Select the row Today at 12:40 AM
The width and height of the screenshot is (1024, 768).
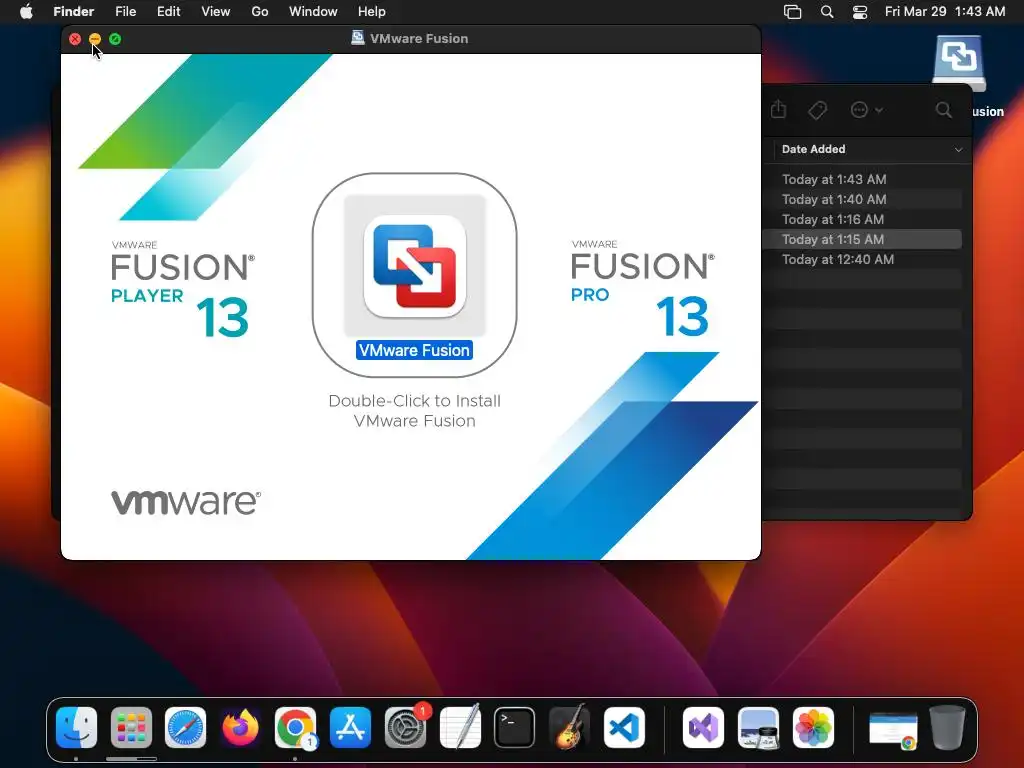(x=862, y=259)
